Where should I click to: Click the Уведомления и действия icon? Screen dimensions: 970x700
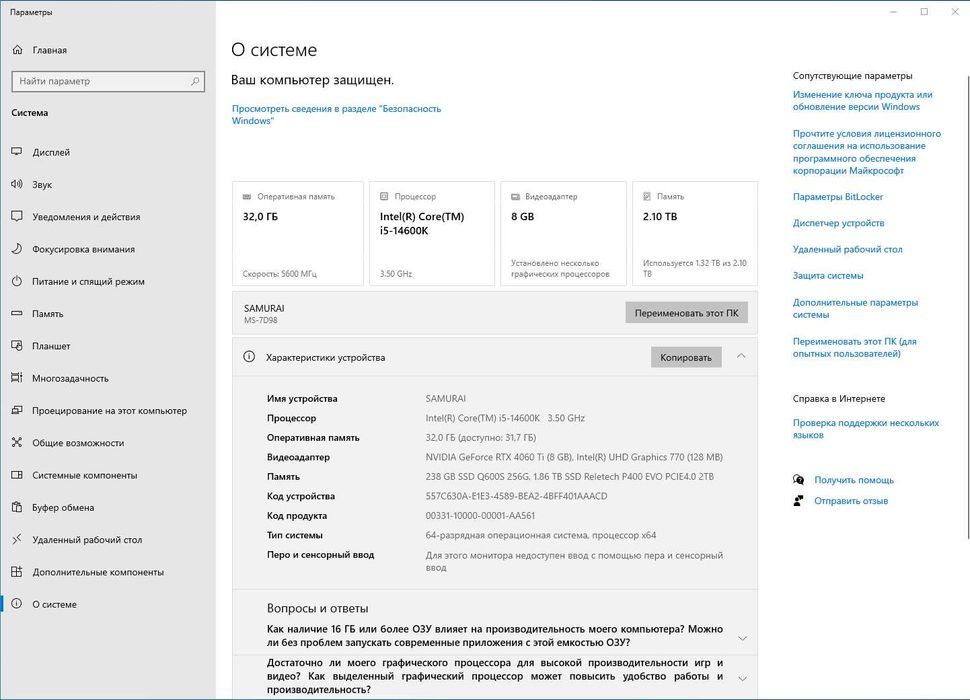pos(17,216)
